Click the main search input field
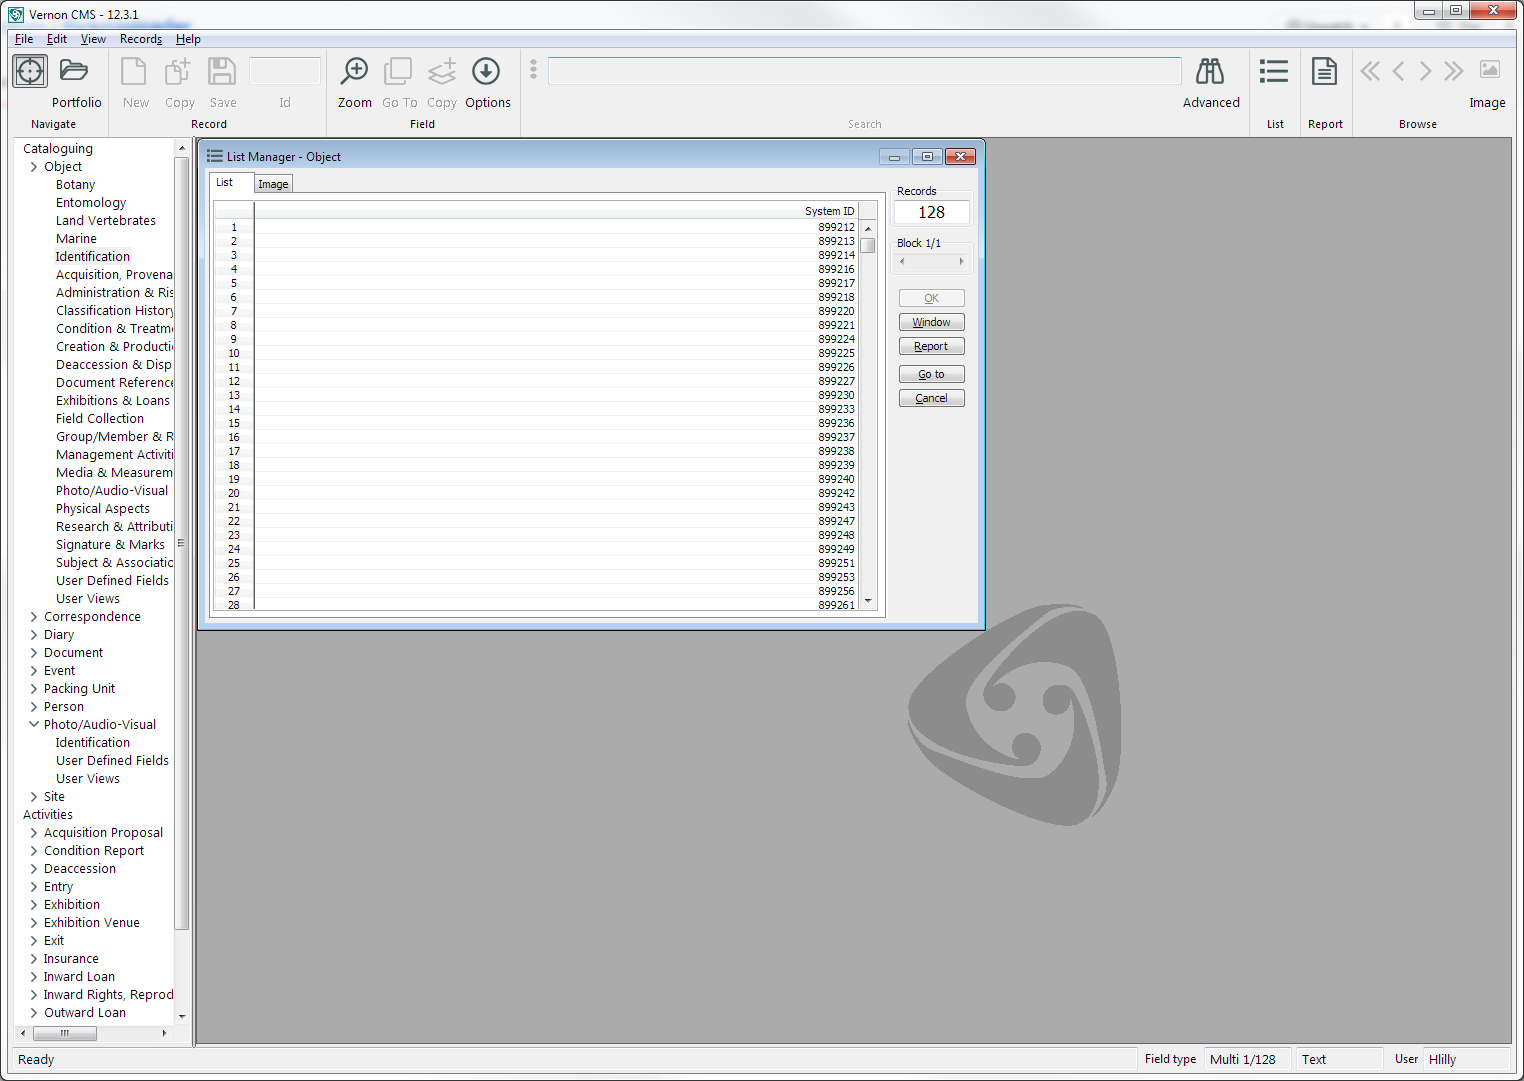The image size is (1524, 1081). pos(865,71)
